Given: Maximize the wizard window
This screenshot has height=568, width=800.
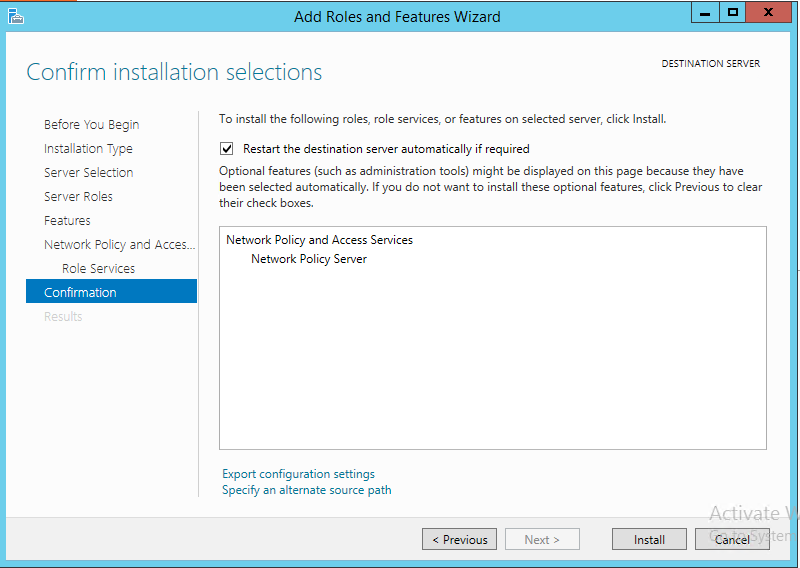Looking at the screenshot, I should click(733, 13).
